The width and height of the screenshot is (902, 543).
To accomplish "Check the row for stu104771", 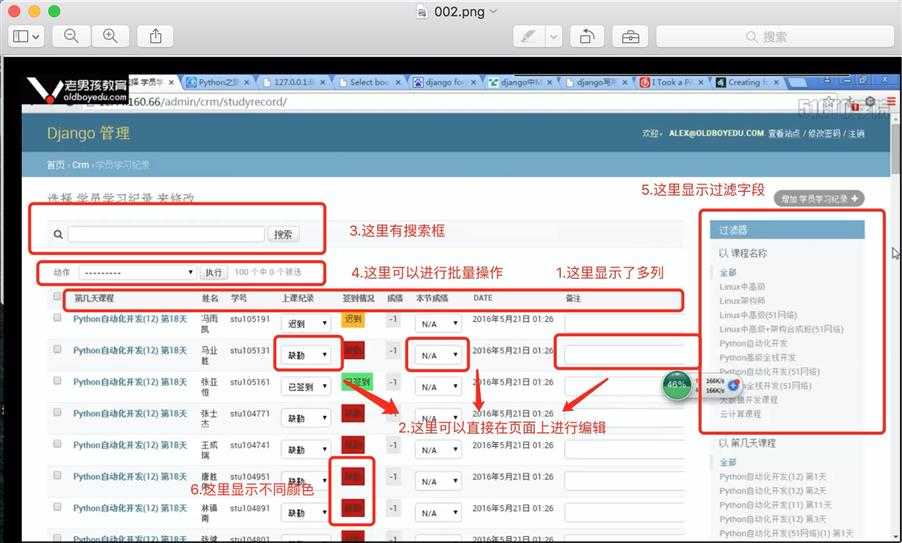I will (57, 412).
